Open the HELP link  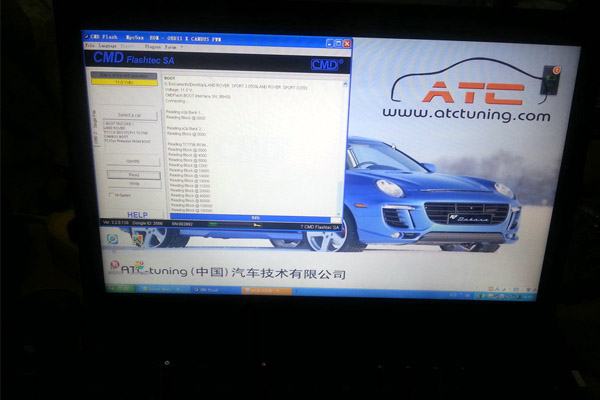coord(137,215)
